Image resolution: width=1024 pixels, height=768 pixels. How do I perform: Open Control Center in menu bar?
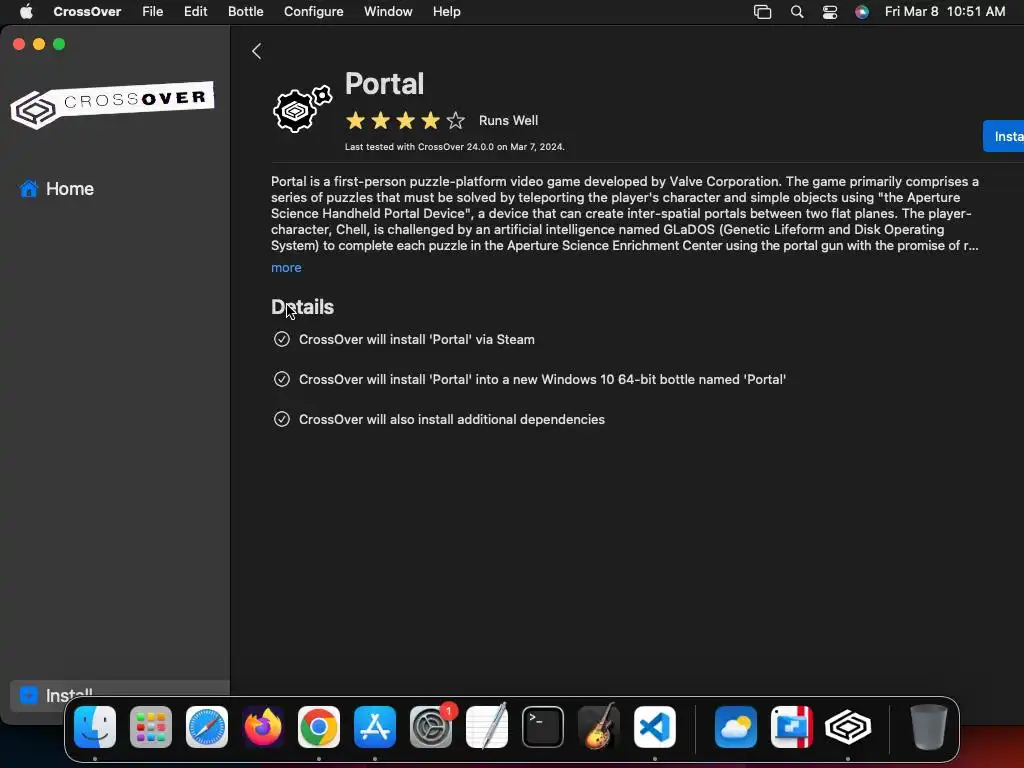829,12
